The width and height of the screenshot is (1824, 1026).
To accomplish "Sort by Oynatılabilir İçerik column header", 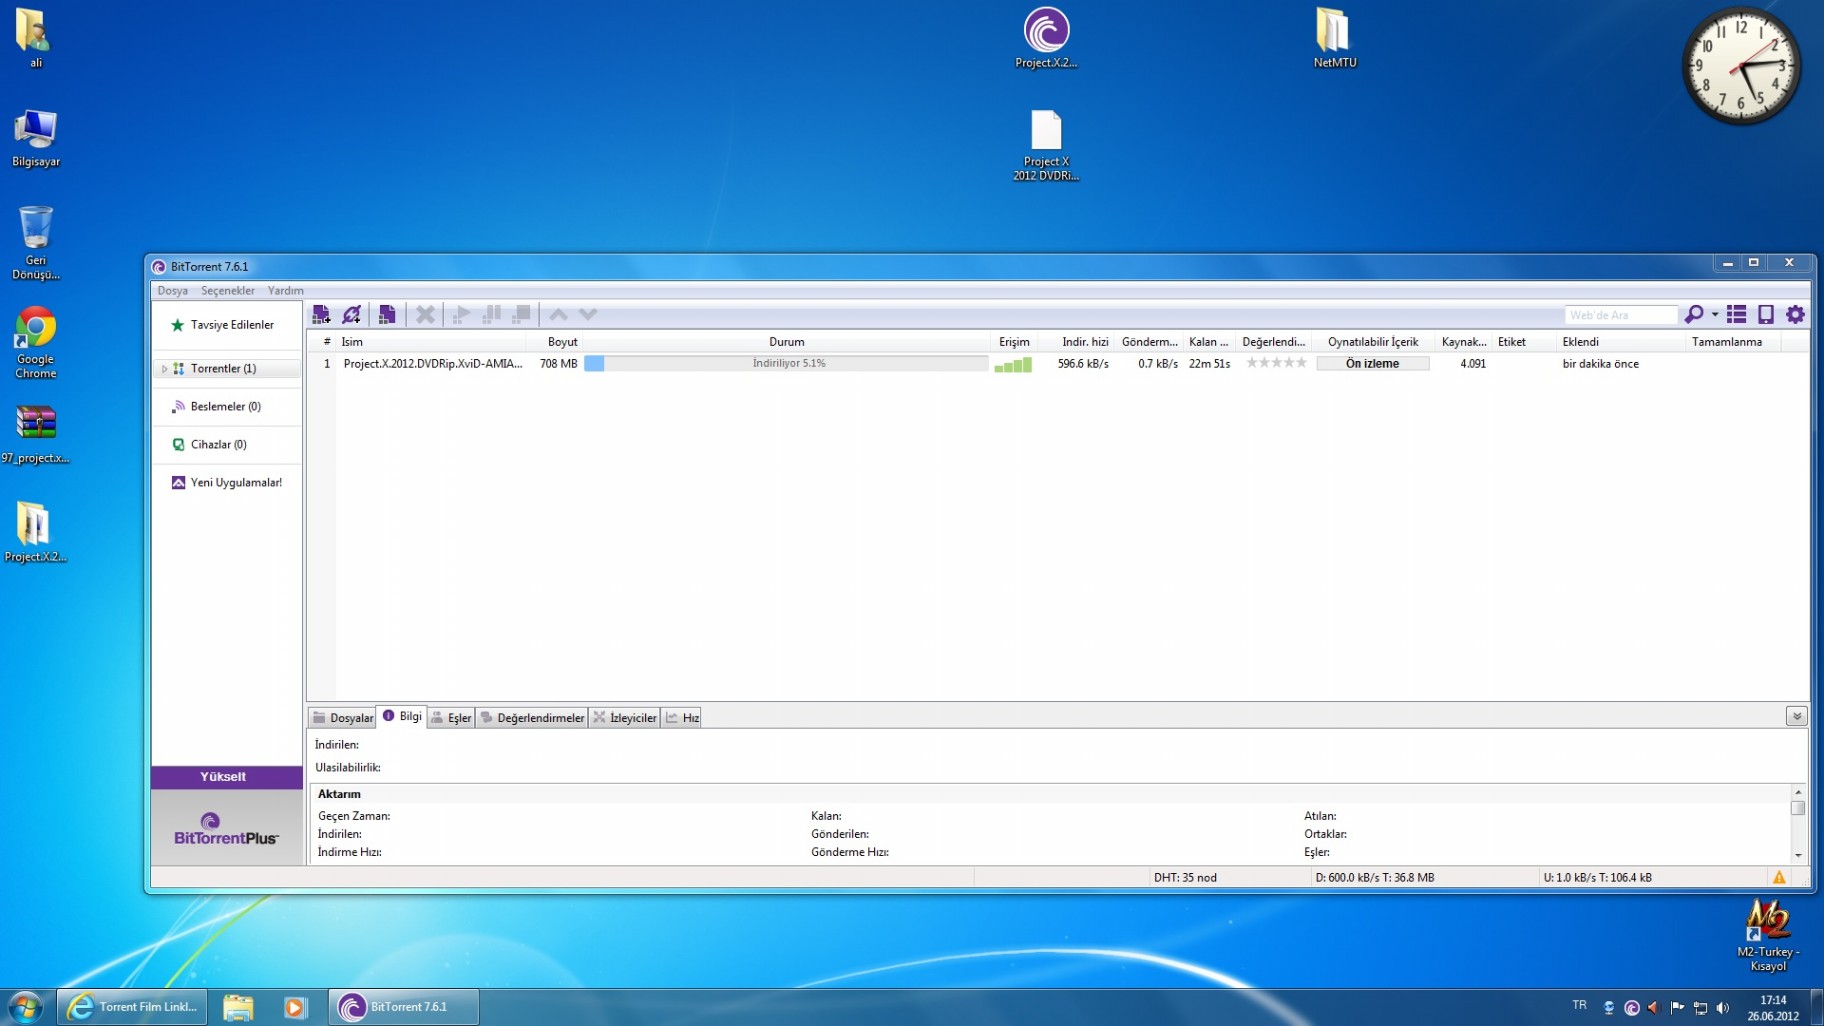I will pos(1372,341).
